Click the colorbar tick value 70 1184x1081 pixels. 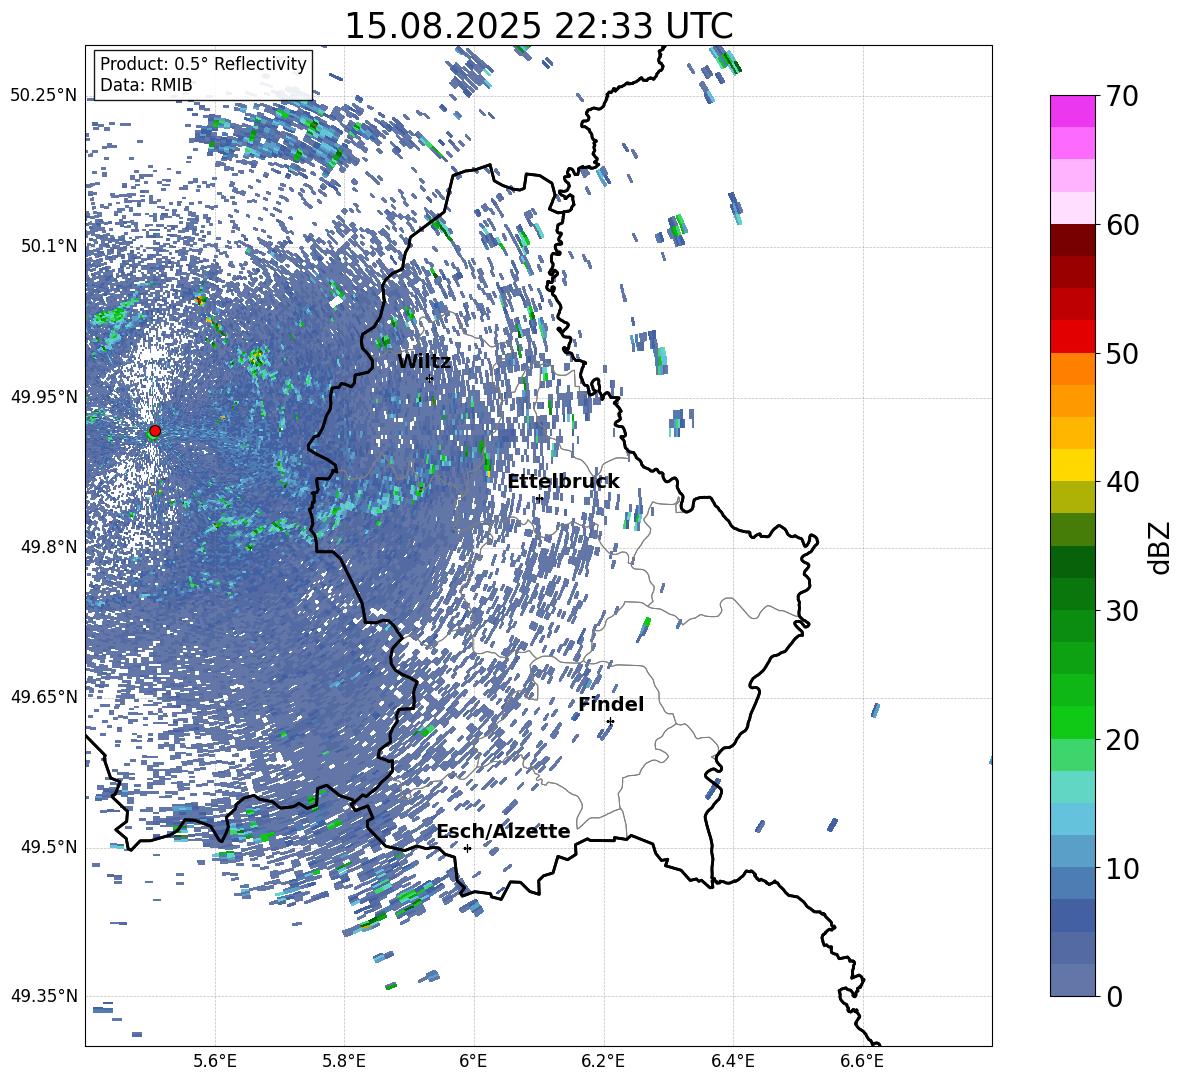1123,96
